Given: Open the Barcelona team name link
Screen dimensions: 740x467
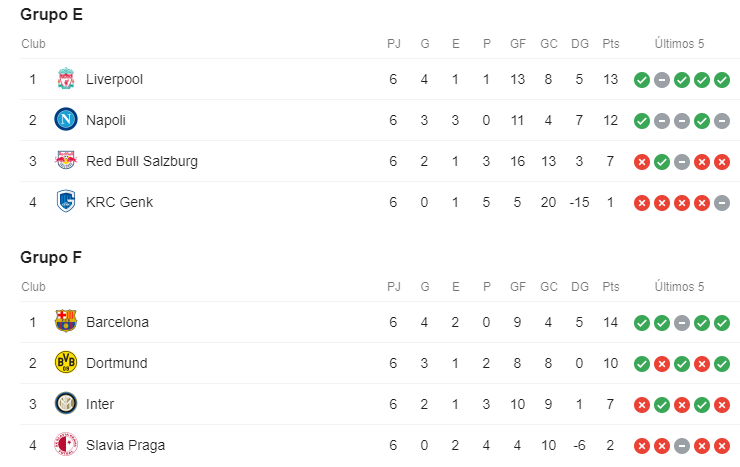Looking at the screenshot, I should coord(117,322).
